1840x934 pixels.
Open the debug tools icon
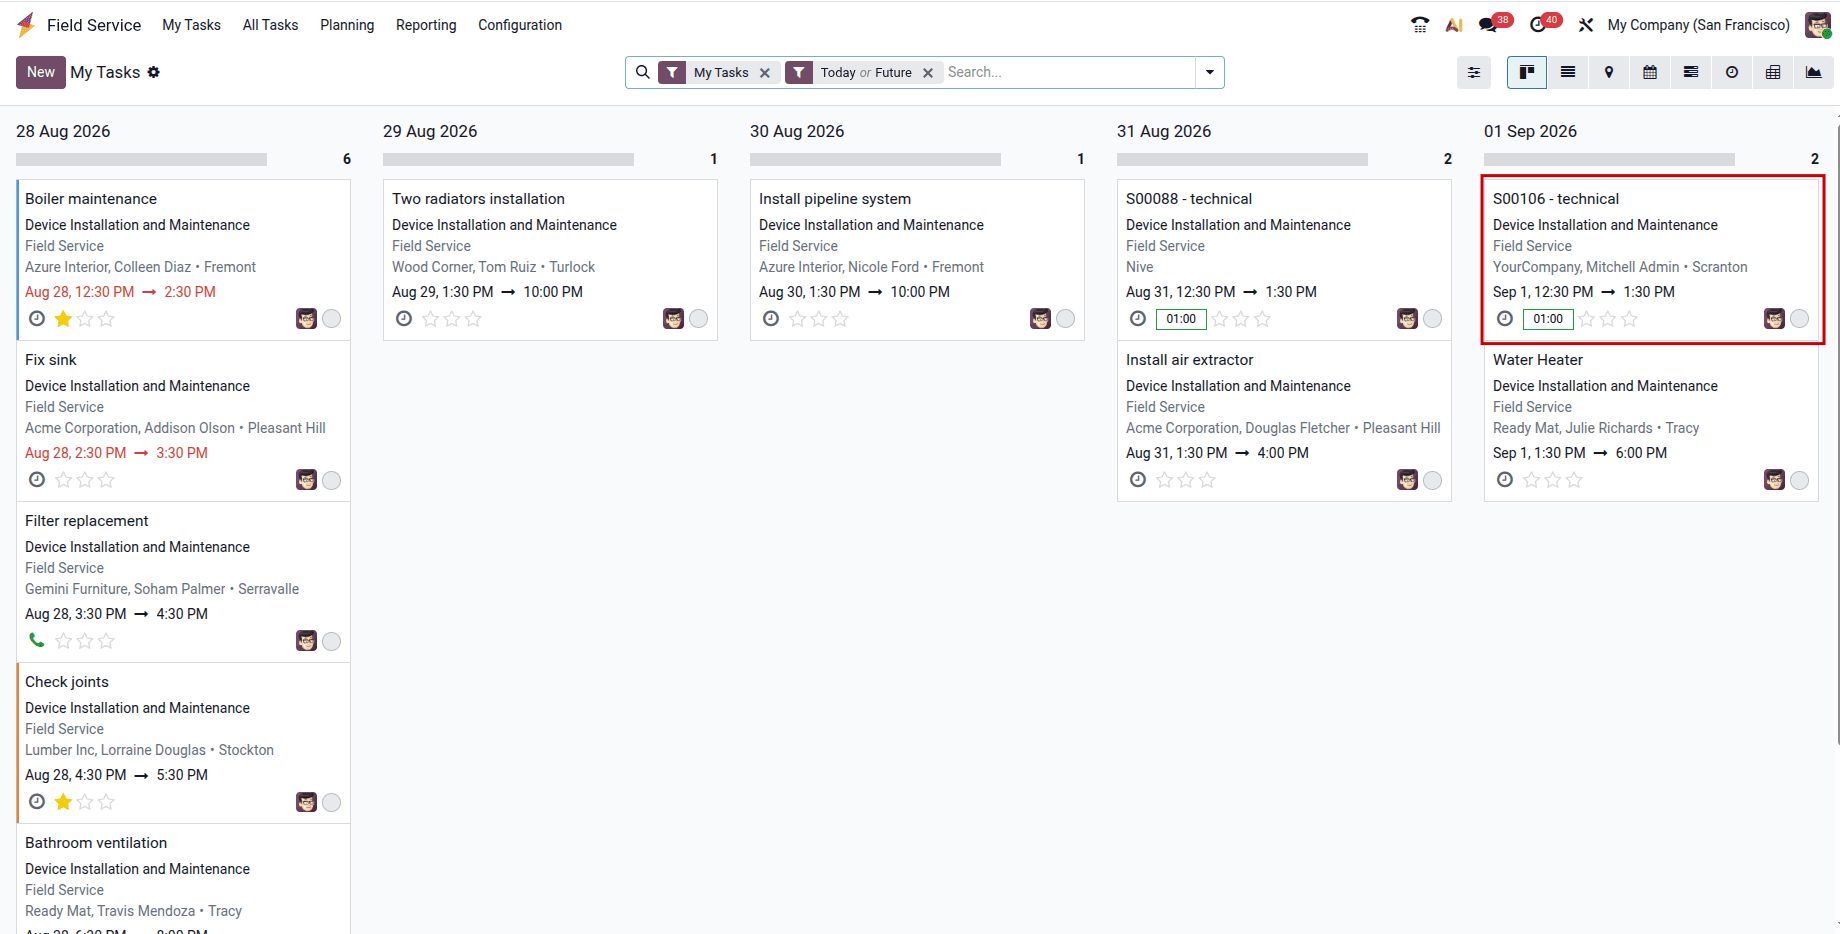tap(1586, 25)
